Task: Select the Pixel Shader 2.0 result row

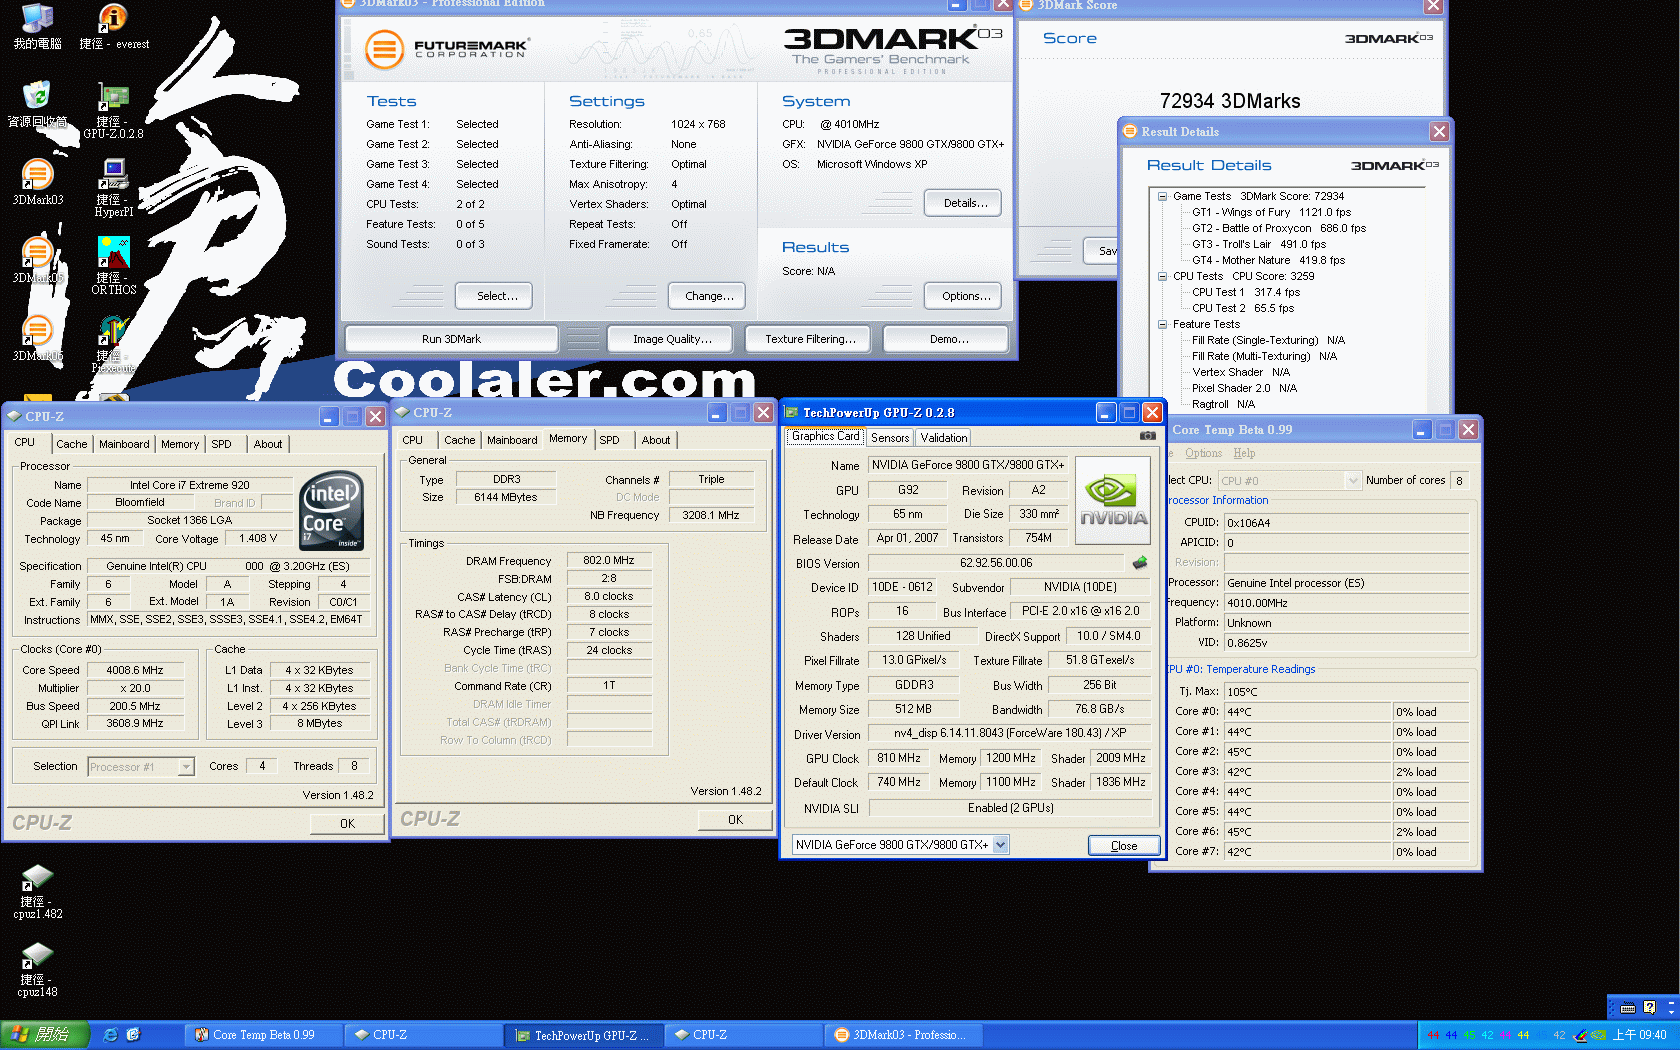Action: [x=1244, y=388]
